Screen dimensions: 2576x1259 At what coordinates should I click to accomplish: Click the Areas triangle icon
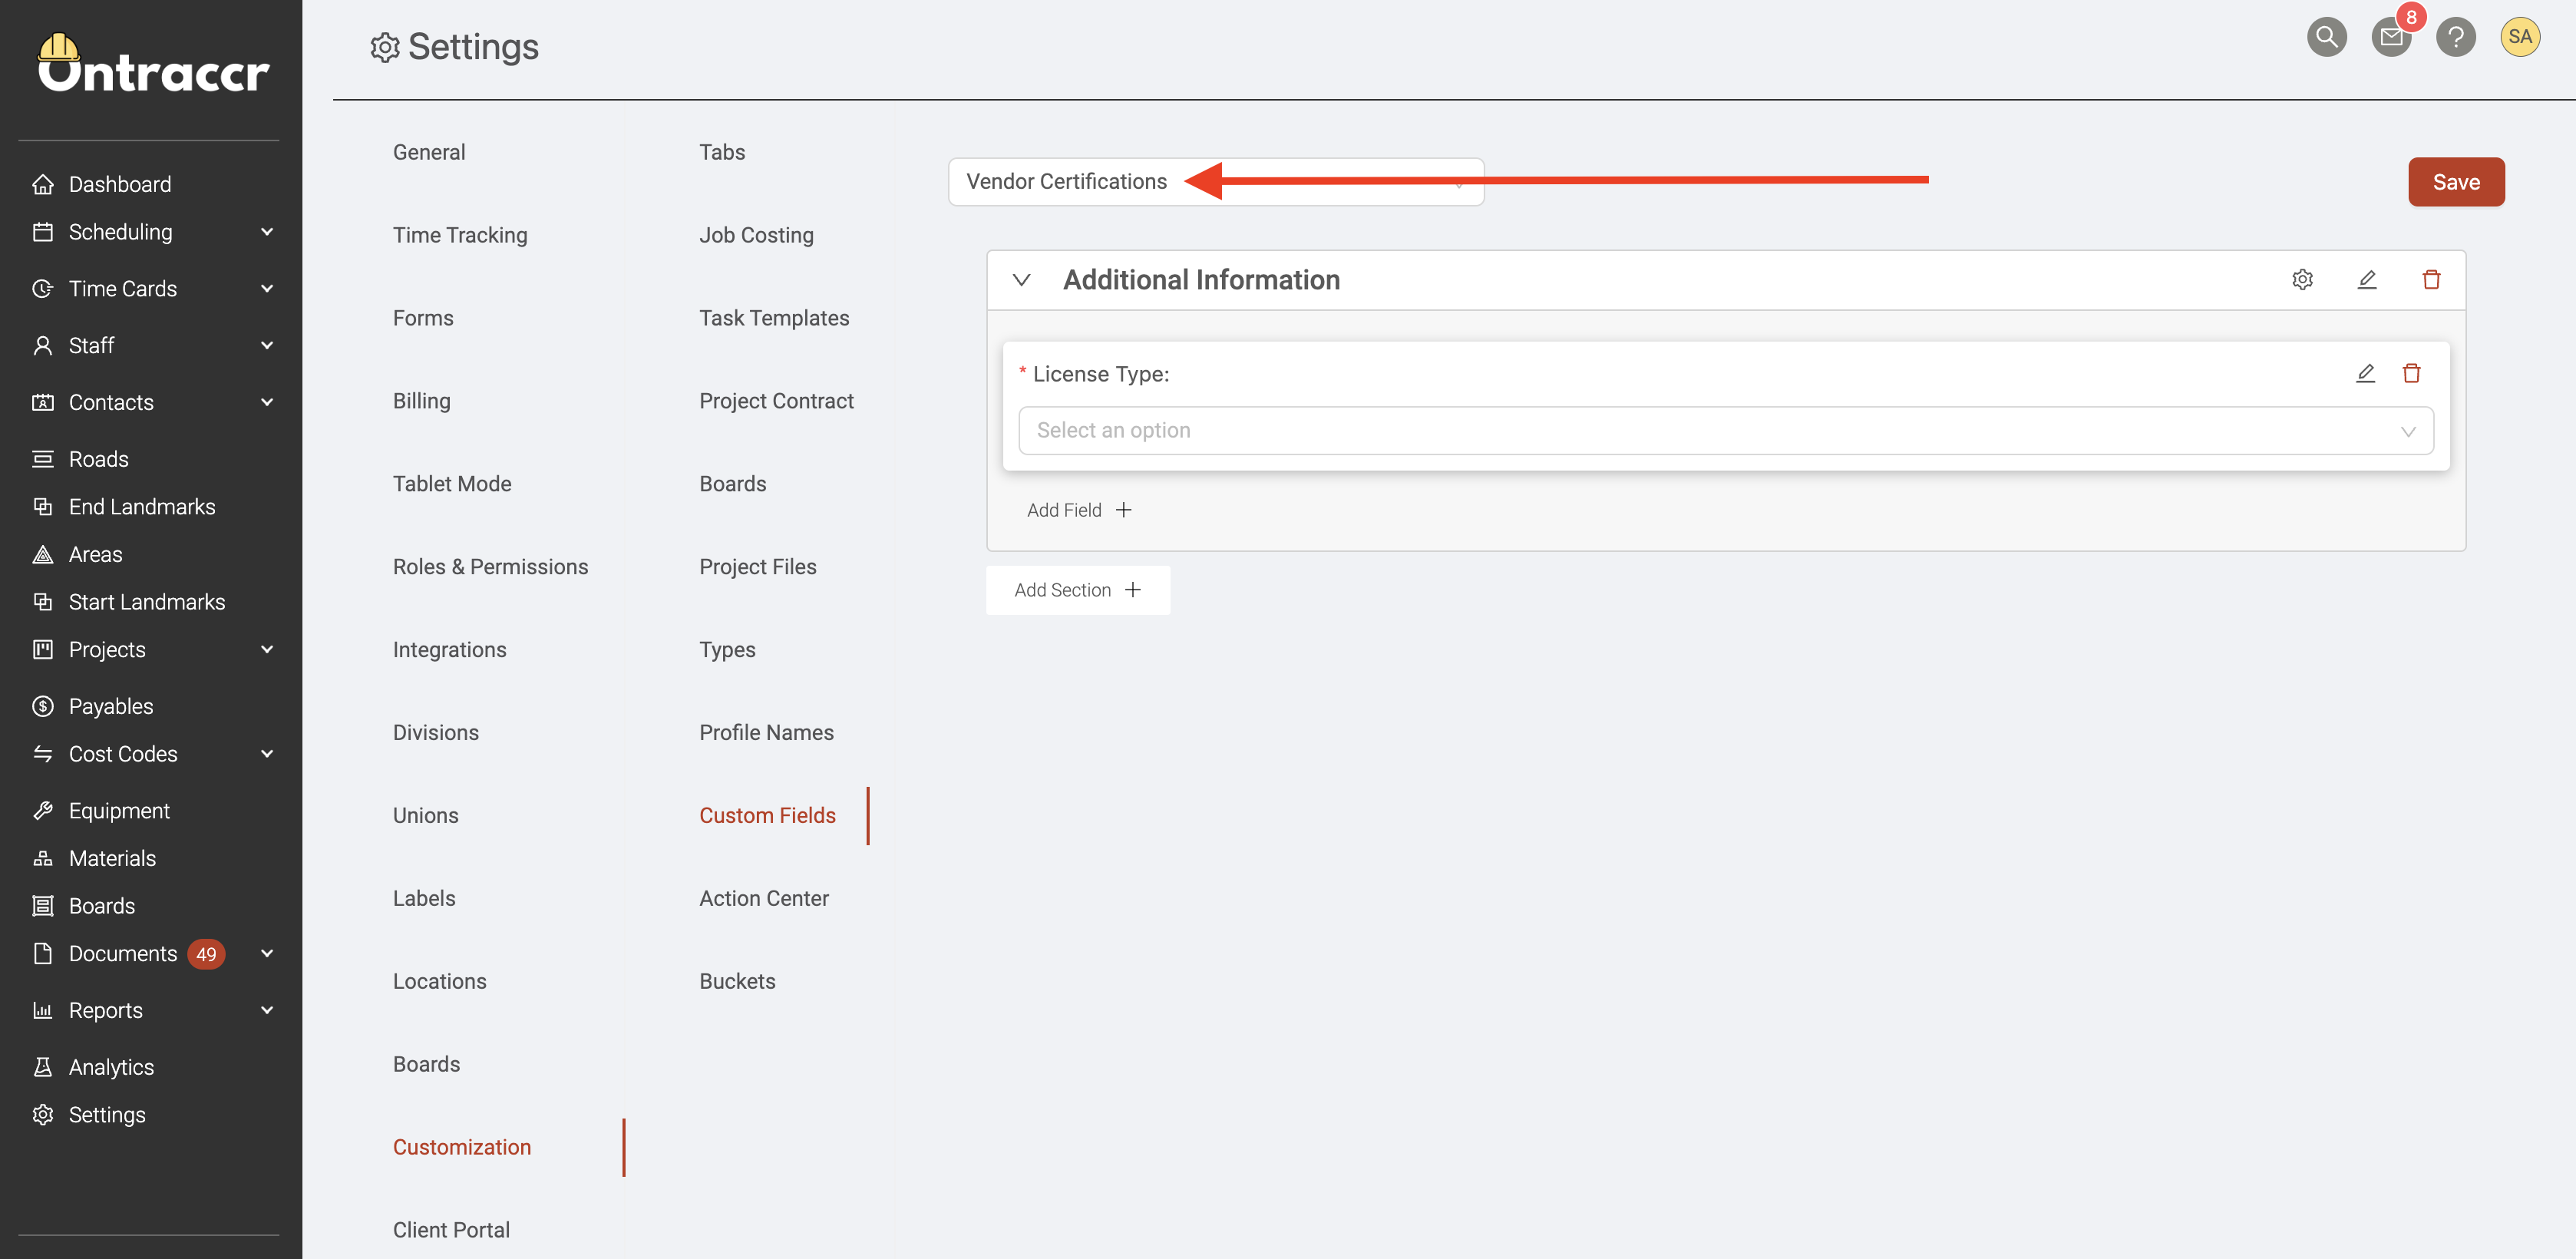(x=43, y=554)
